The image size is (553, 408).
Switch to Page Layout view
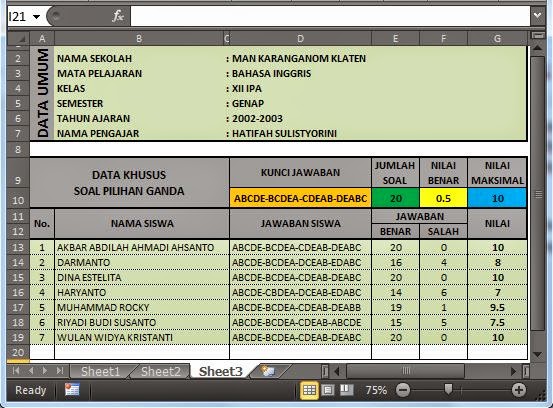point(328,390)
